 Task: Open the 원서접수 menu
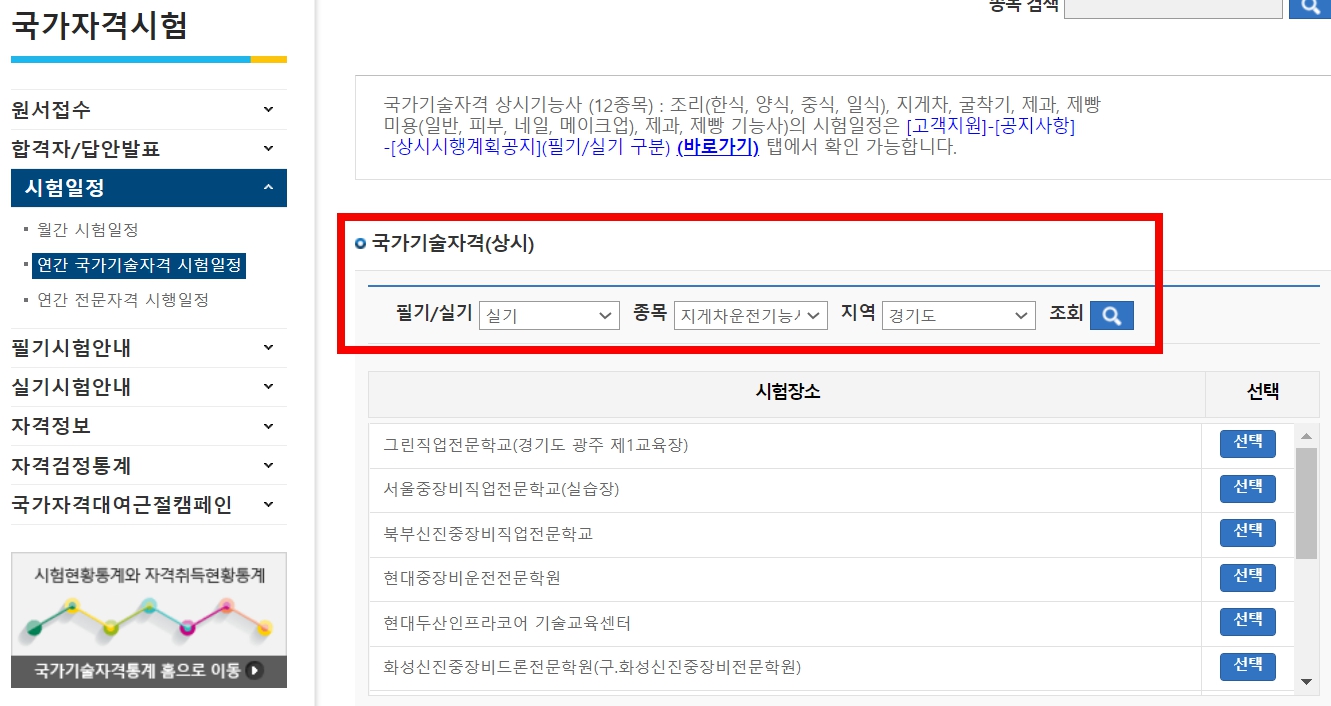tap(149, 109)
